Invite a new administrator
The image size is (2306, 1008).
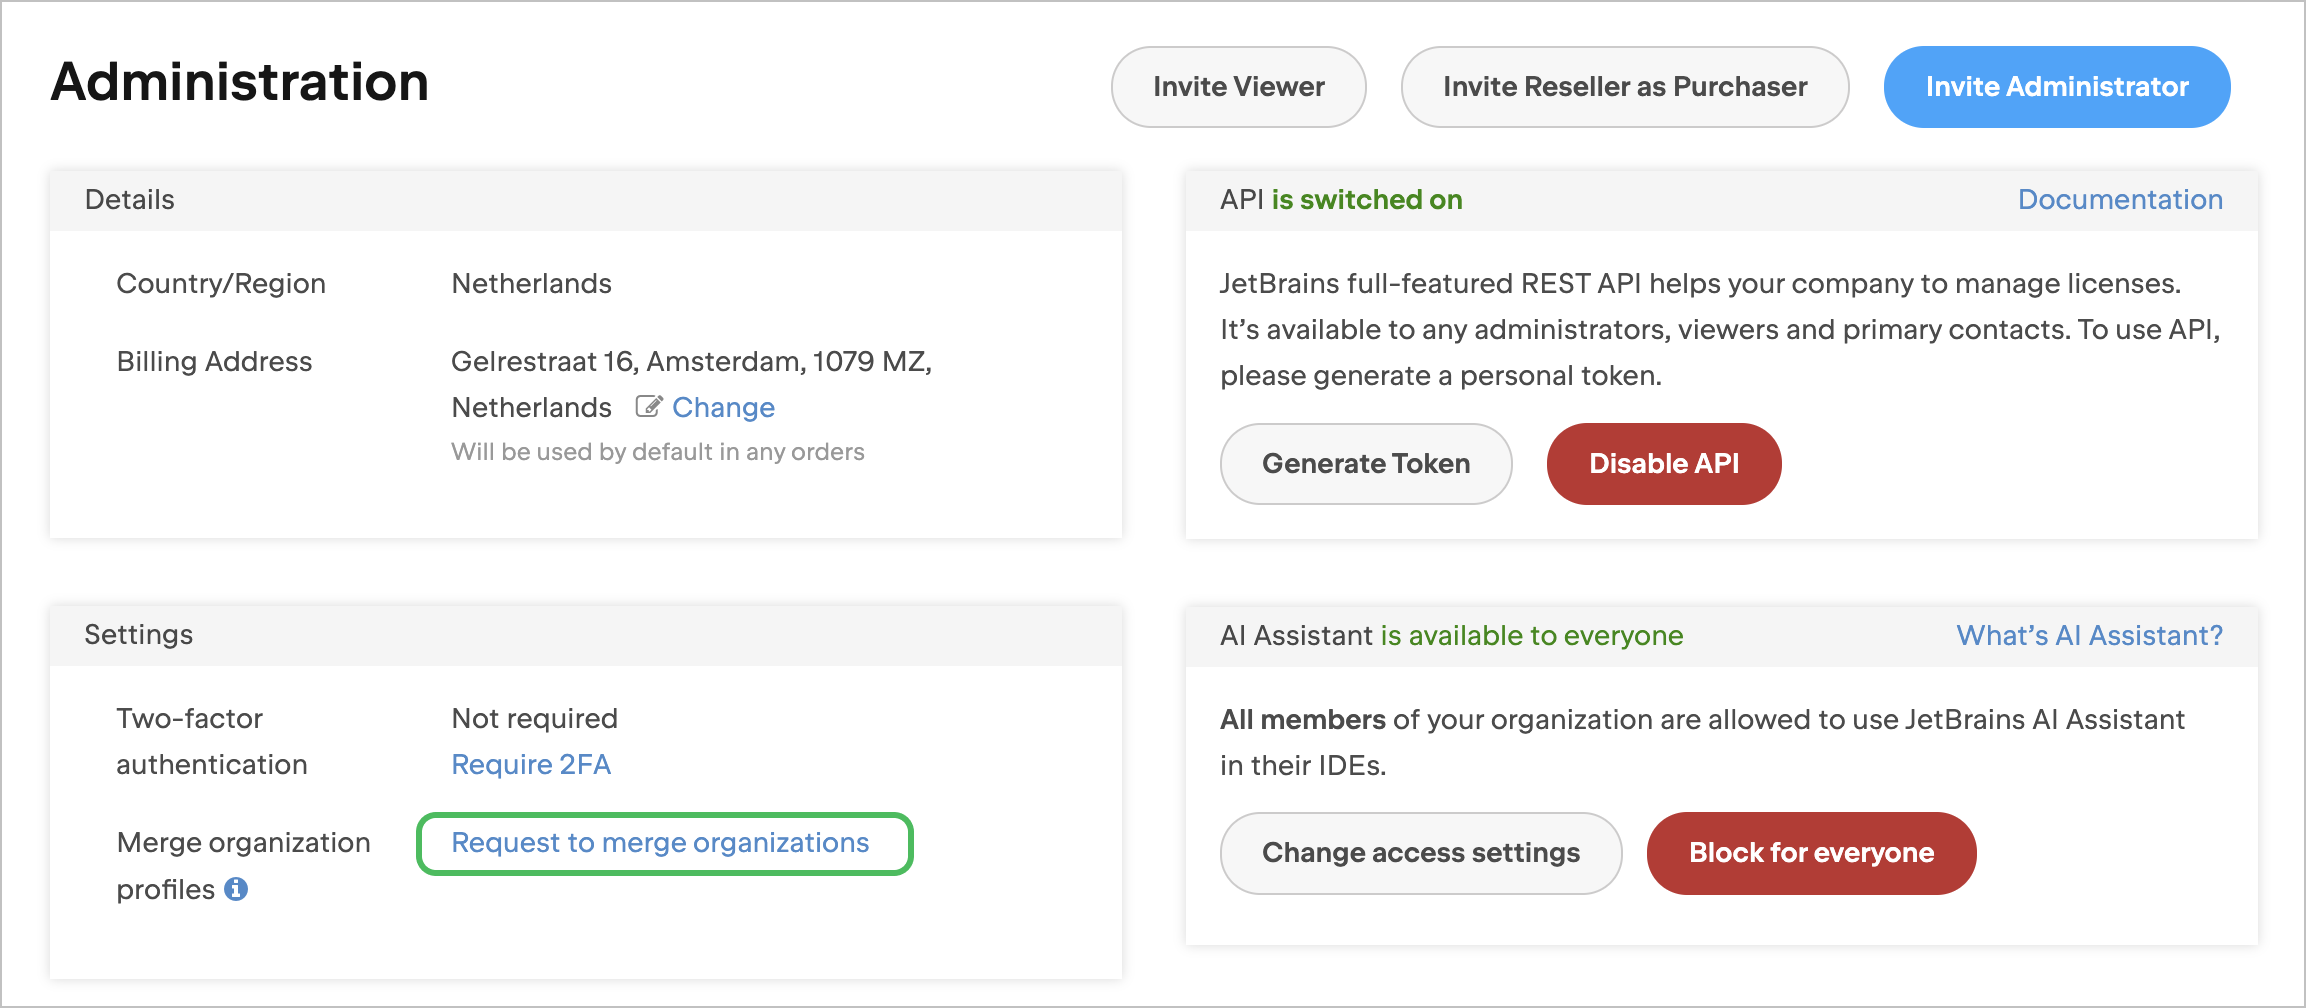click(2056, 87)
